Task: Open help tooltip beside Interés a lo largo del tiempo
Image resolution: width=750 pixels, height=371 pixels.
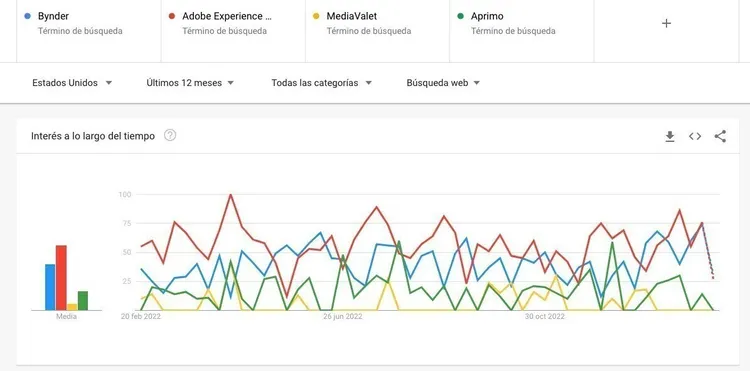Action: (x=170, y=135)
